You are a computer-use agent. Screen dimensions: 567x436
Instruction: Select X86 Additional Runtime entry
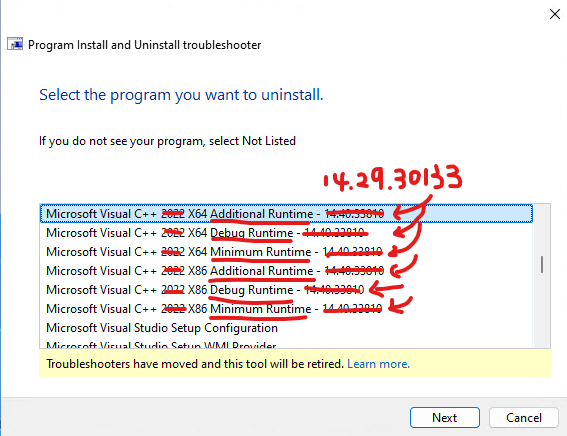(x=286, y=271)
